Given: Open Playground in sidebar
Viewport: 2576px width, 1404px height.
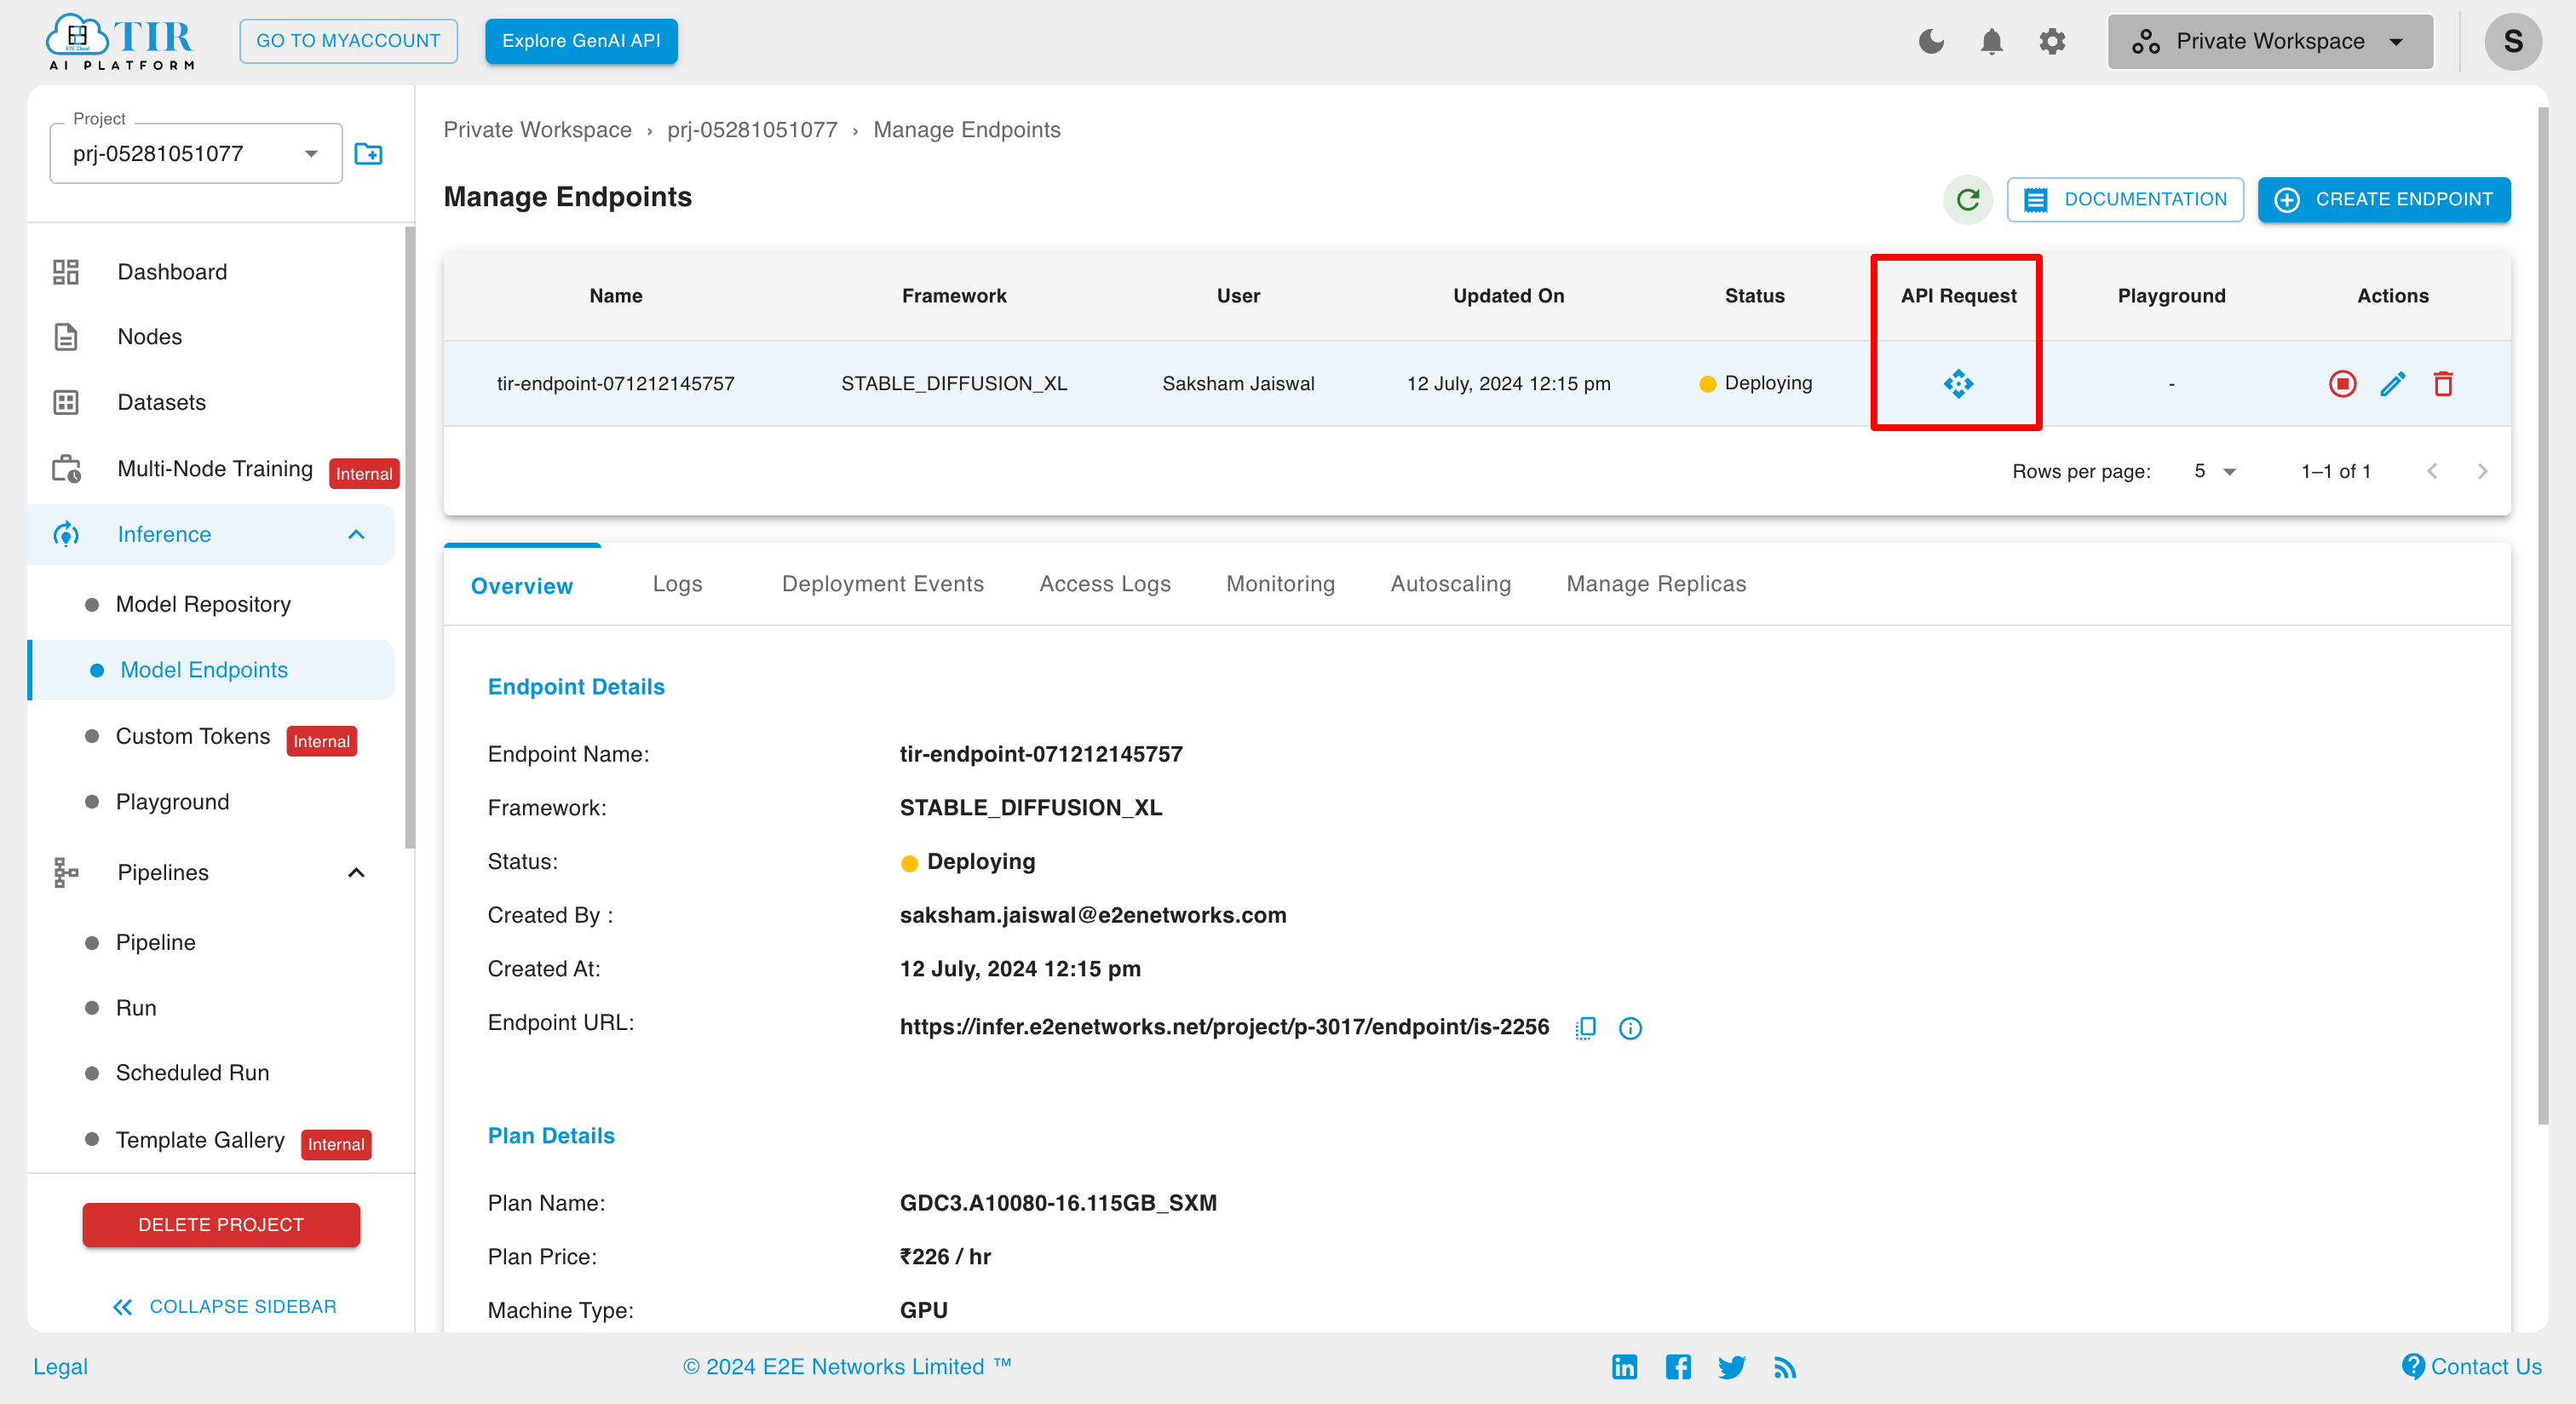Looking at the screenshot, I should [172, 802].
